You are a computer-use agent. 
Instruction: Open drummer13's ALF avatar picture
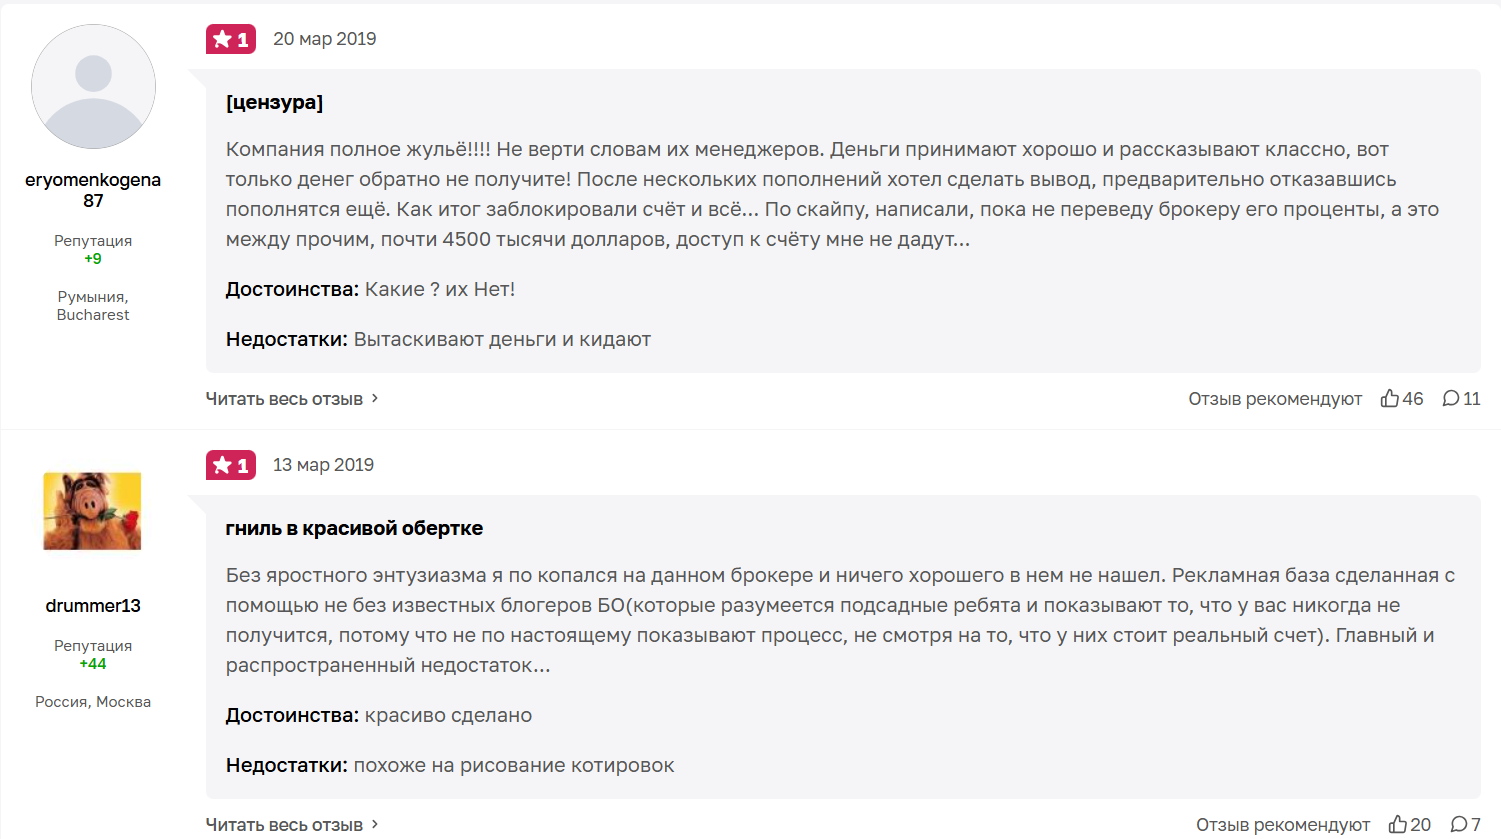click(92, 511)
